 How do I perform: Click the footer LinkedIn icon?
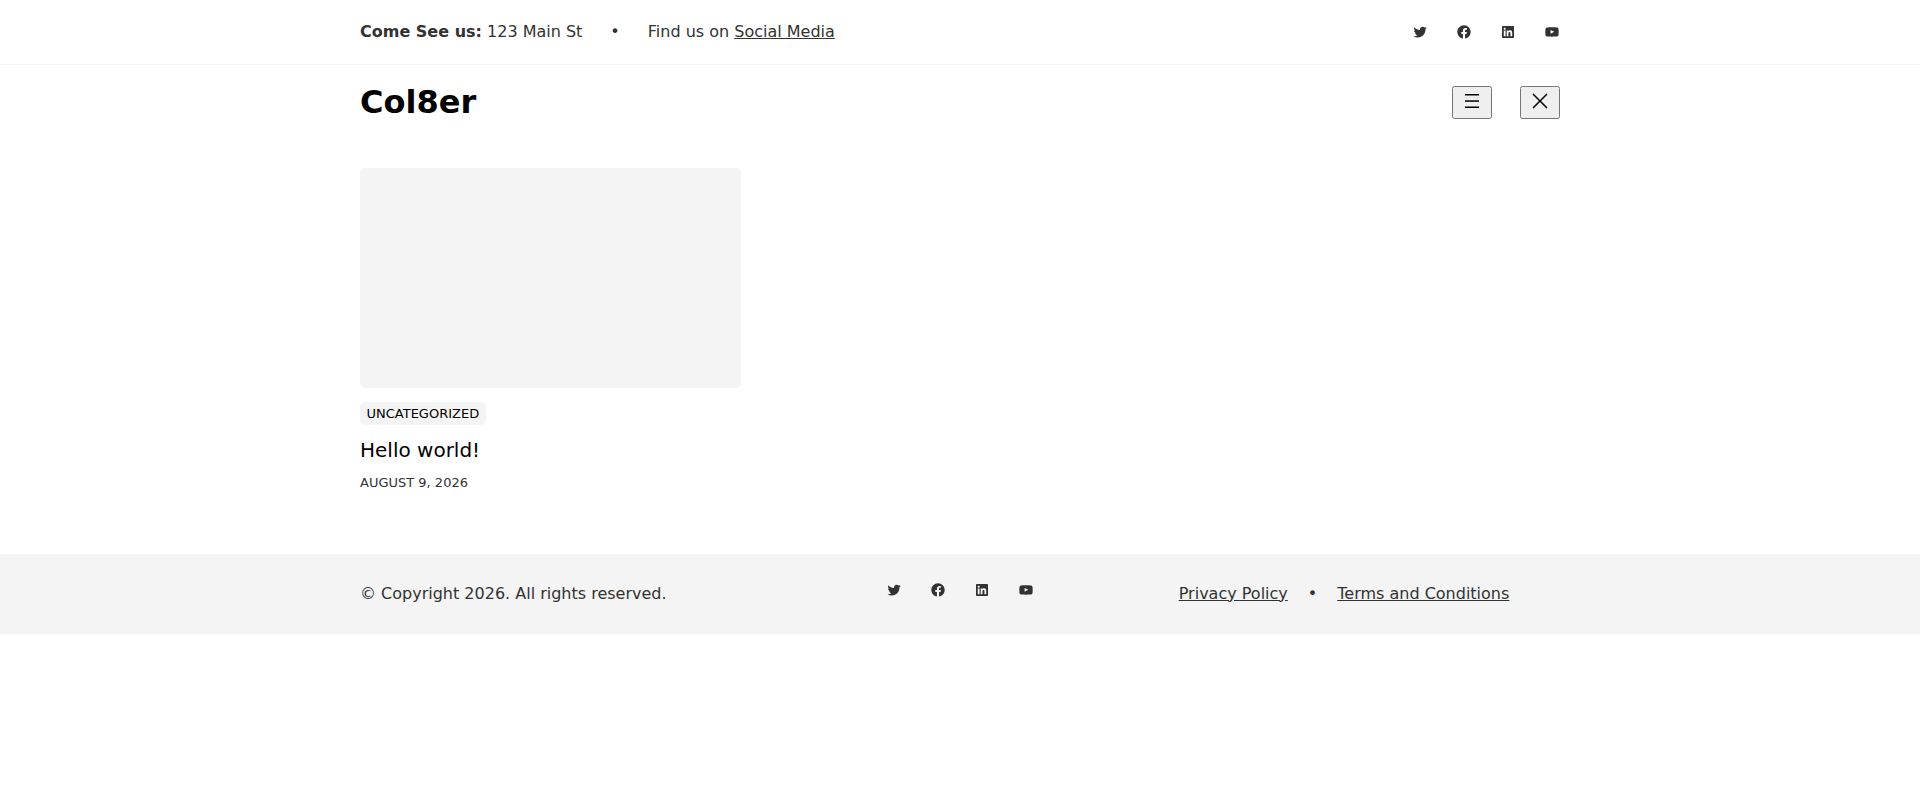pyautogui.click(x=982, y=590)
